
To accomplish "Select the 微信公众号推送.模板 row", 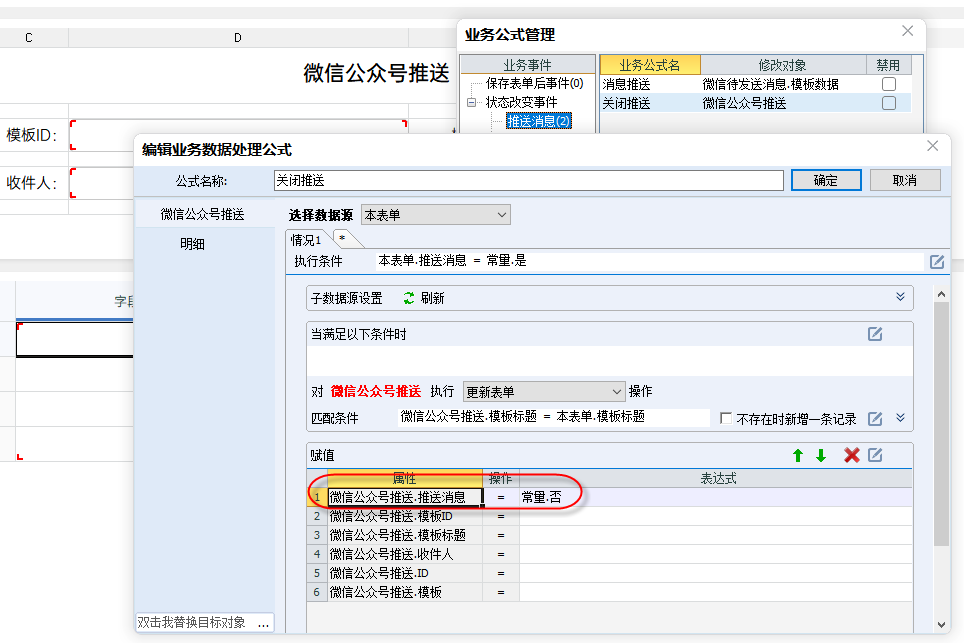I will click(x=609, y=593).
